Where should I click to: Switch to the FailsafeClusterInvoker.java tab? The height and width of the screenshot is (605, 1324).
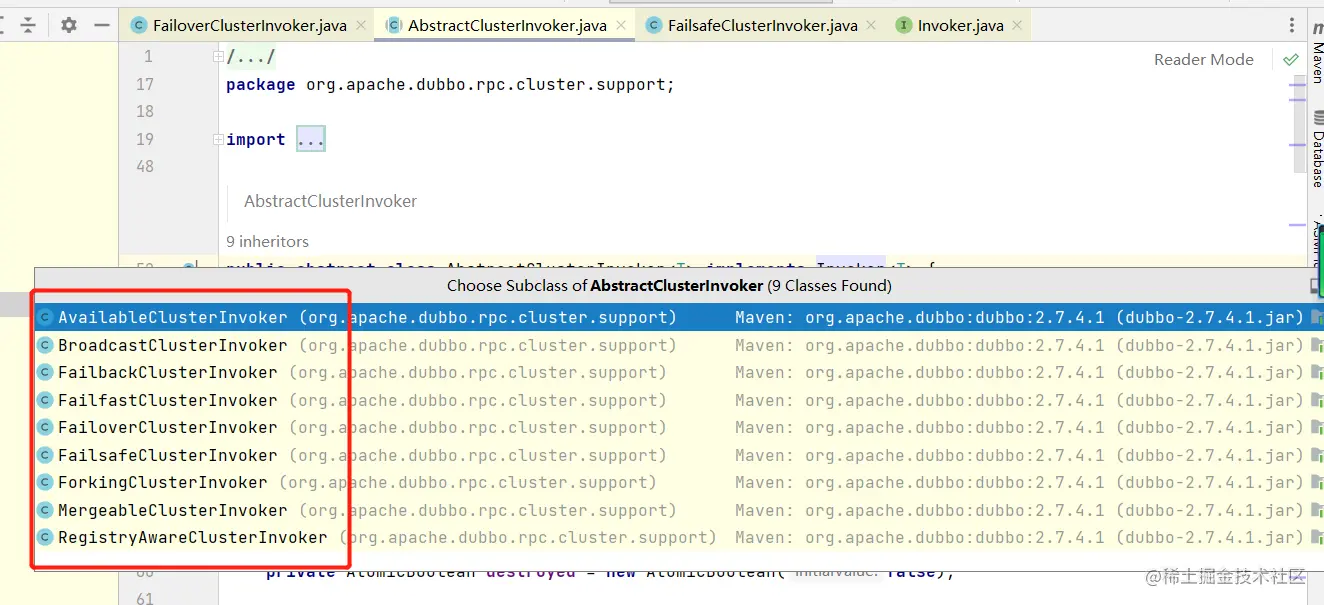point(763,26)
